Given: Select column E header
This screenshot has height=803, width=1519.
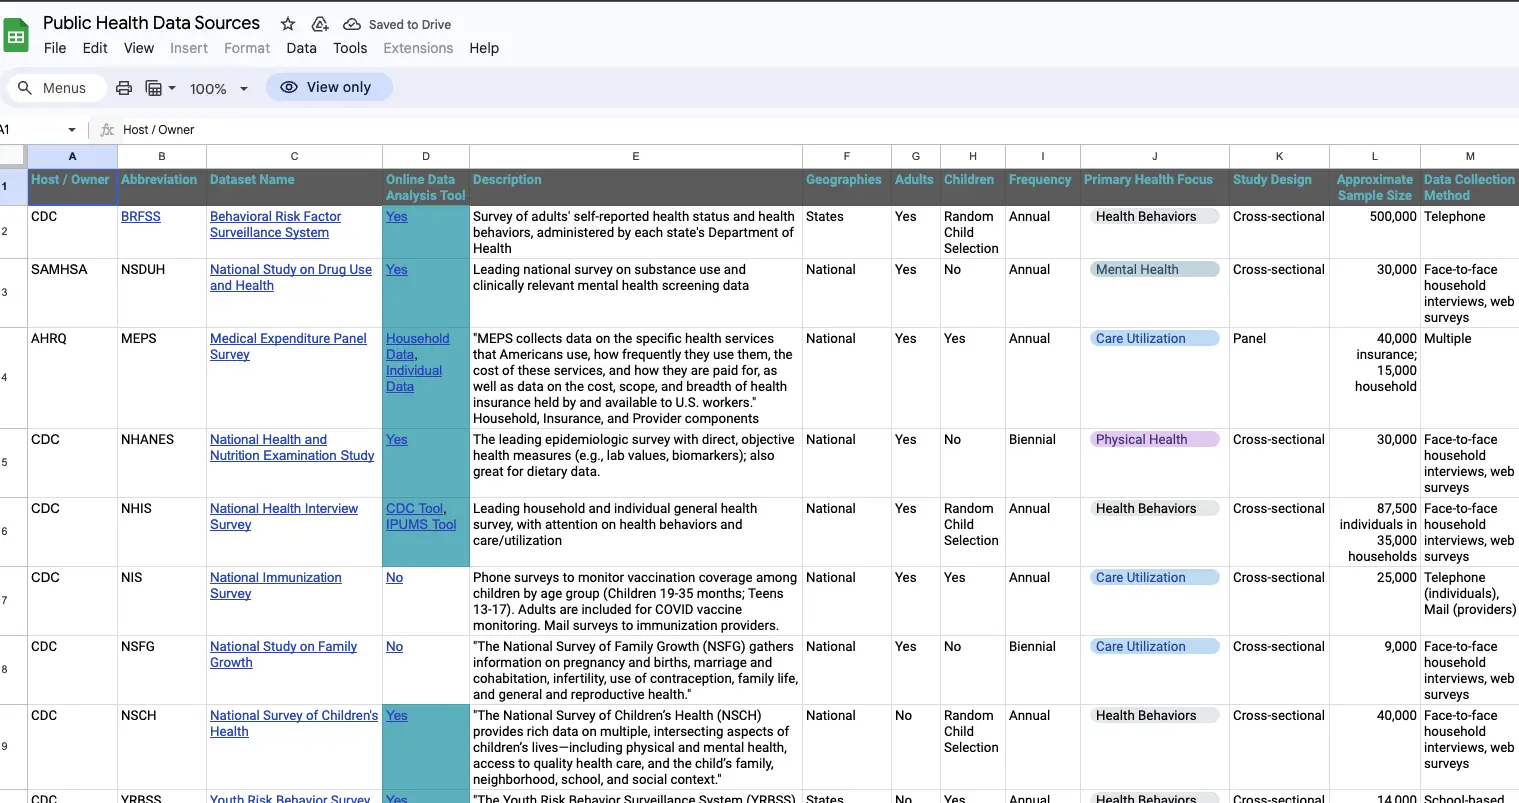Looking at the screenshot, I should [636, 156].
